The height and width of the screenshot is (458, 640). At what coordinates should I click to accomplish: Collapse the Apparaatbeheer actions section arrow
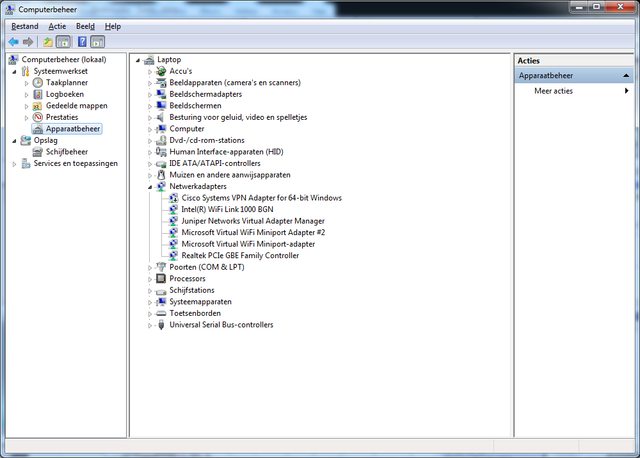(x=626, y=76)
